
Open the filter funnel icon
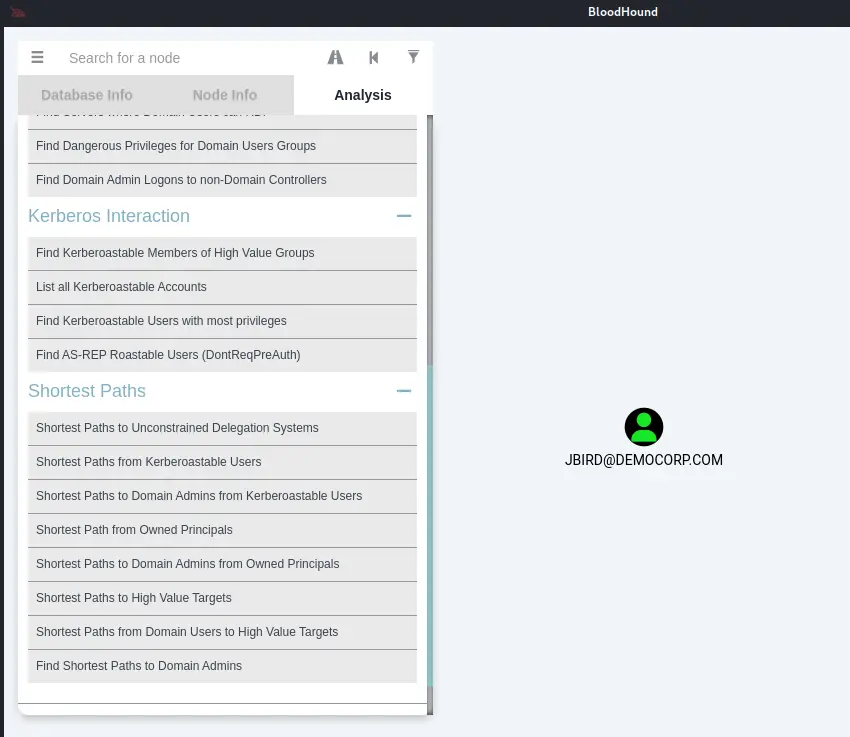pyautogui.click(x=413, y=58)
